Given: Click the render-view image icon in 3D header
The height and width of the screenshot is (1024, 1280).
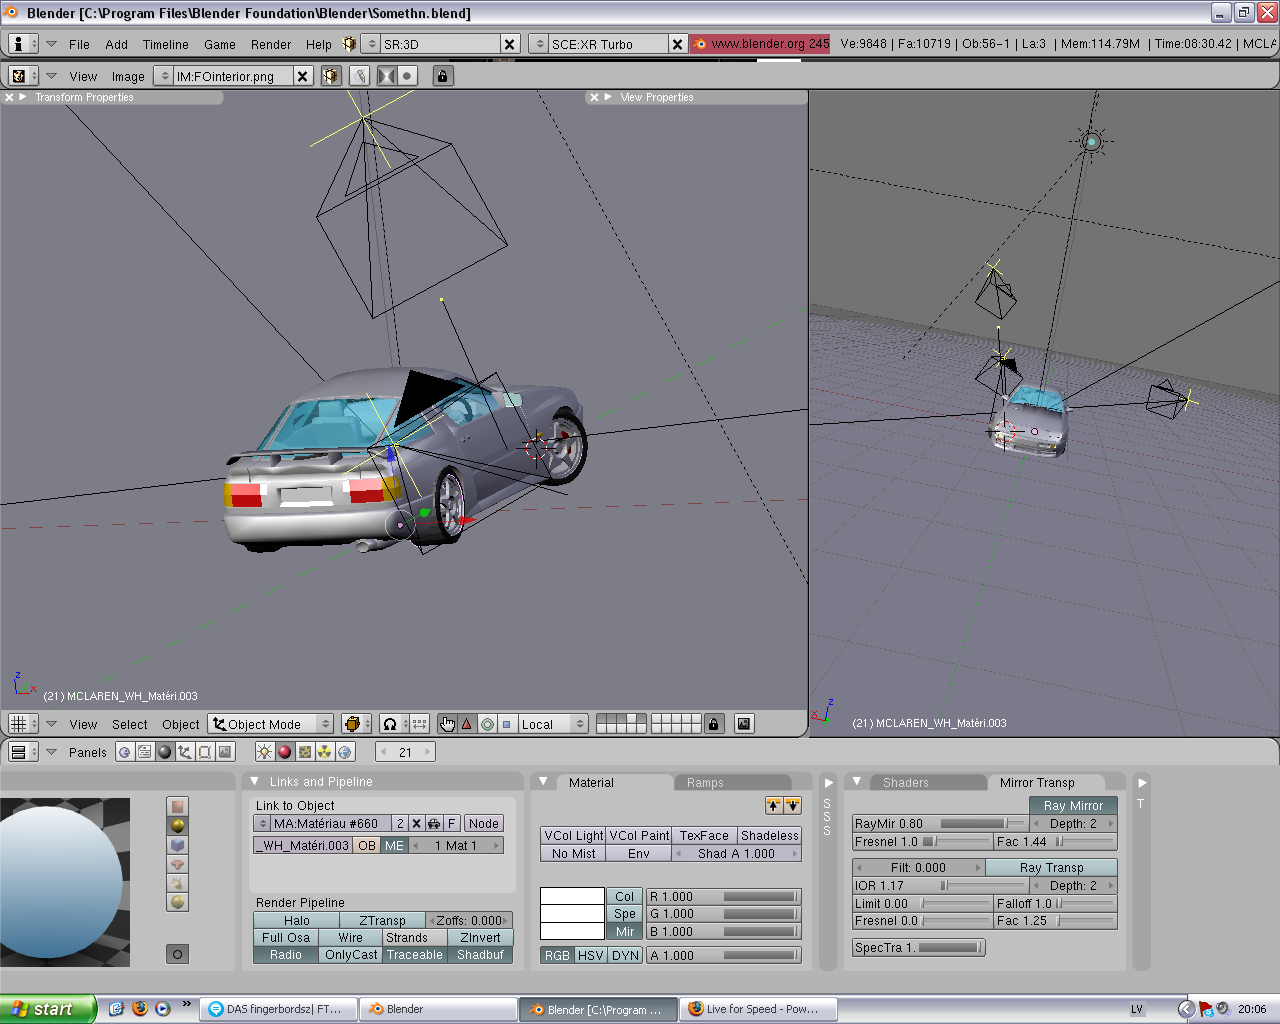Looking at the screenshot, I should pos(744,724).
